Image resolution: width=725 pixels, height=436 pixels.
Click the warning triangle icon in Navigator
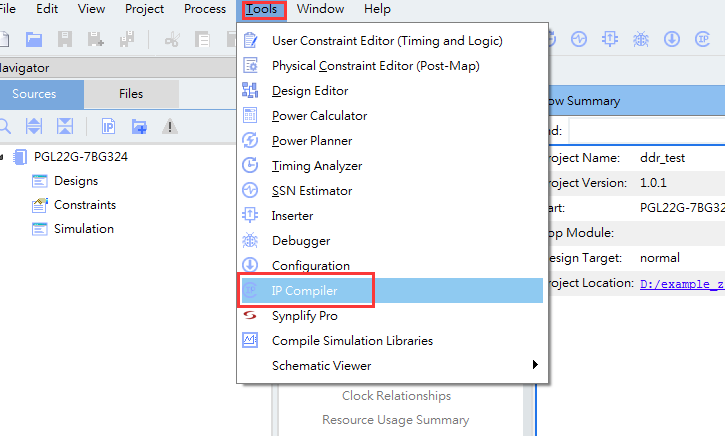[x=170, y=126]
